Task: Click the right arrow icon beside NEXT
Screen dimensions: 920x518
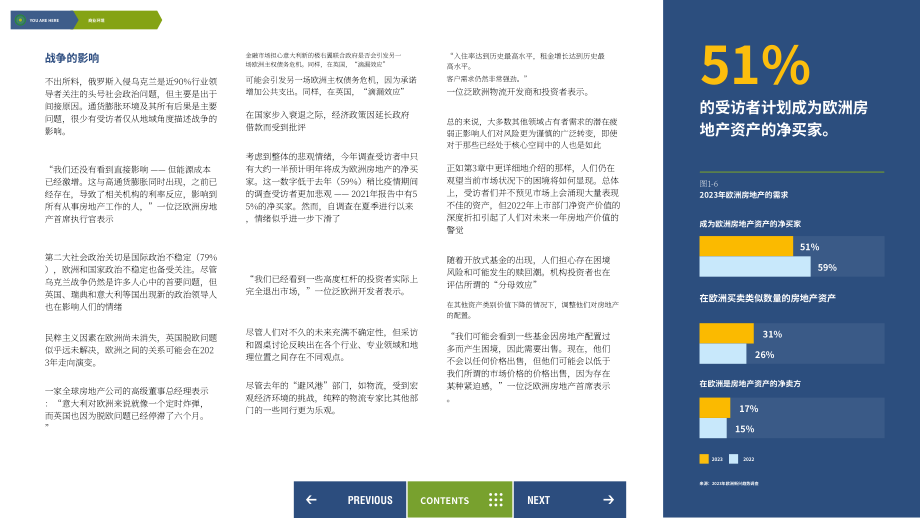Action: click(x=608, y=500)
